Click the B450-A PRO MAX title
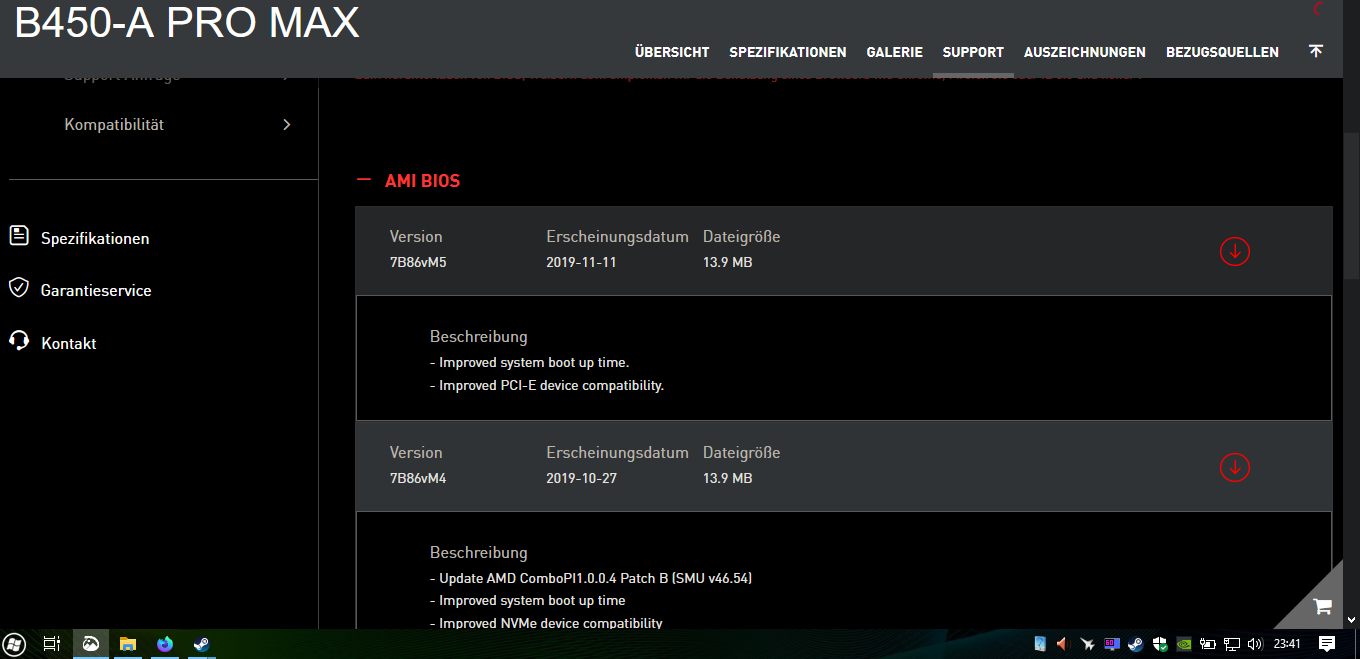1360x659 pixels. [187, 22]
